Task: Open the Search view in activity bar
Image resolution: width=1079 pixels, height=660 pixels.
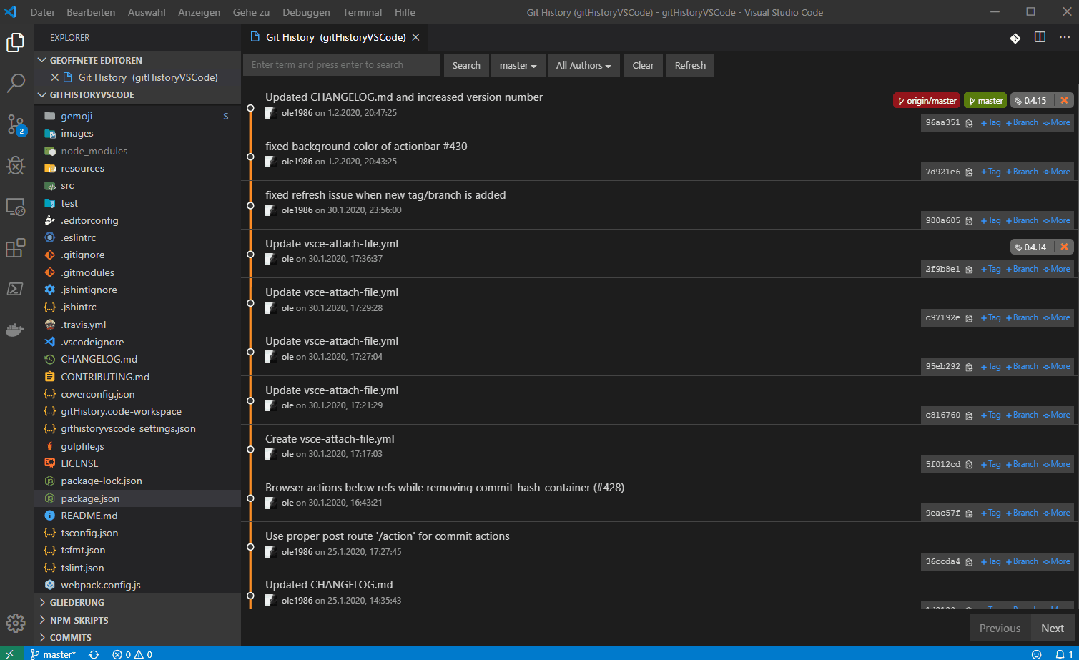Action: coord(15,83)
